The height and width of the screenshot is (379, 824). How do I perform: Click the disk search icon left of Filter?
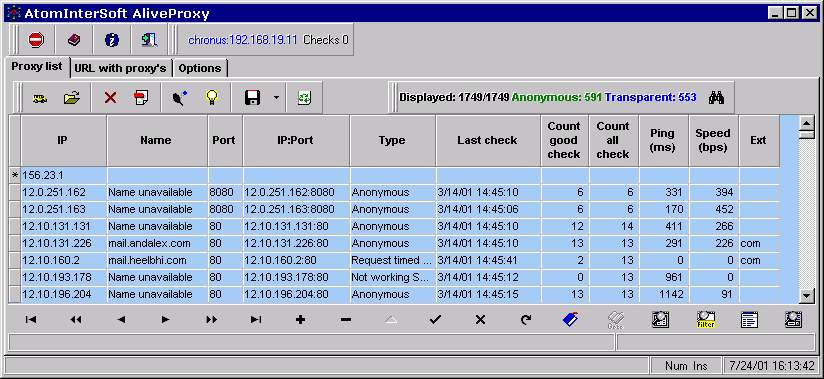coord(661,320)
